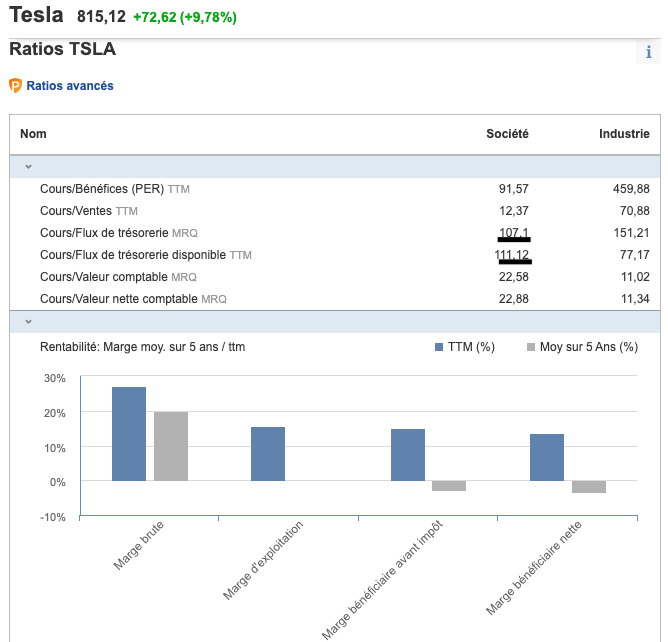This screenshot has width=668, height=642.
Task: Click the info icon beside Ratios TSLA
Action: tap(648, 53)
